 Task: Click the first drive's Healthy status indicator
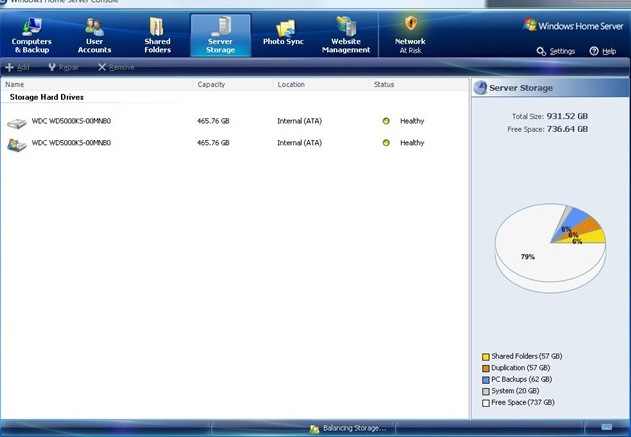coord(386,121)
